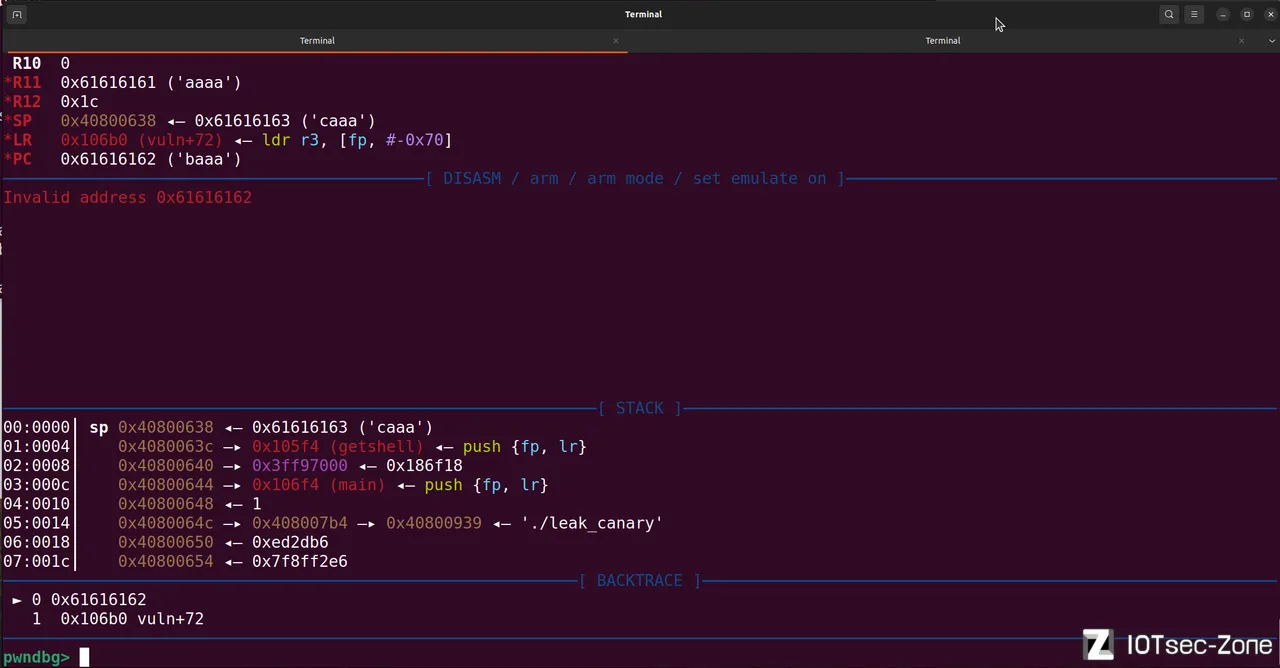
Task: Click the stack offset 05:0014
Action: tap(36, 523)
